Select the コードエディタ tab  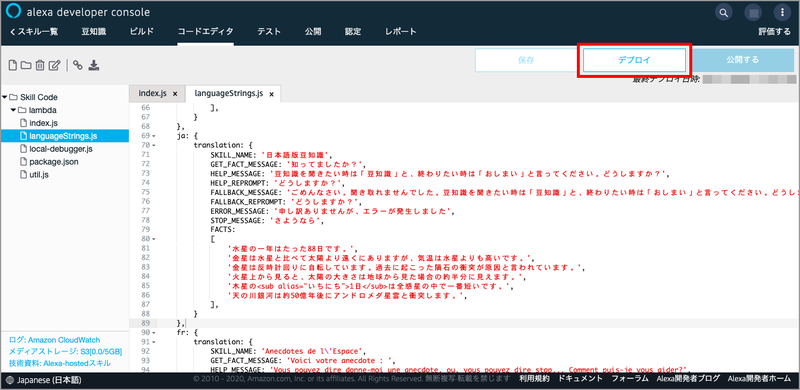pyautogui.click(x=206, y=32)
